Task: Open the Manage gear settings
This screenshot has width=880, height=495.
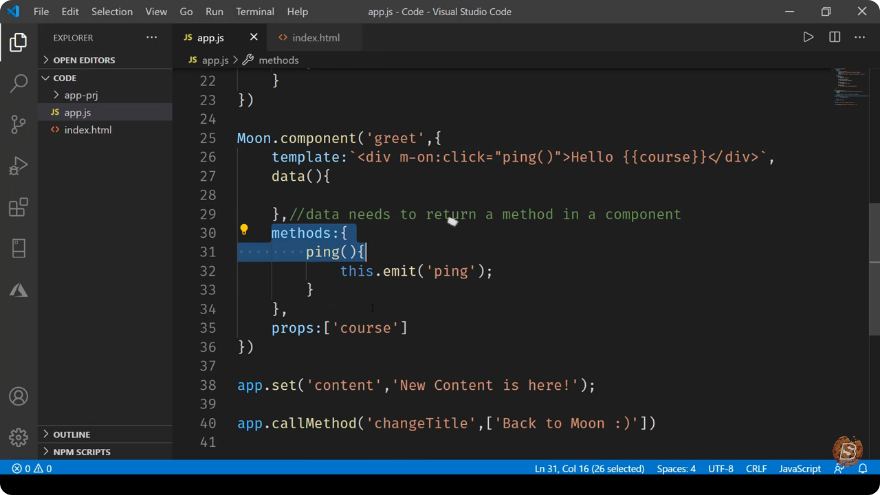Action: coord(19,437)
